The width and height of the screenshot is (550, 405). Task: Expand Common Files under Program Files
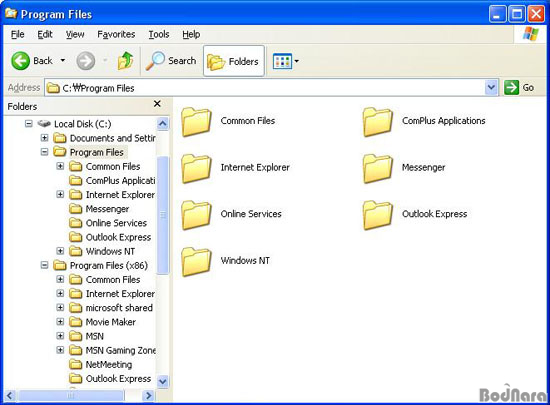[x=60, y=166]
